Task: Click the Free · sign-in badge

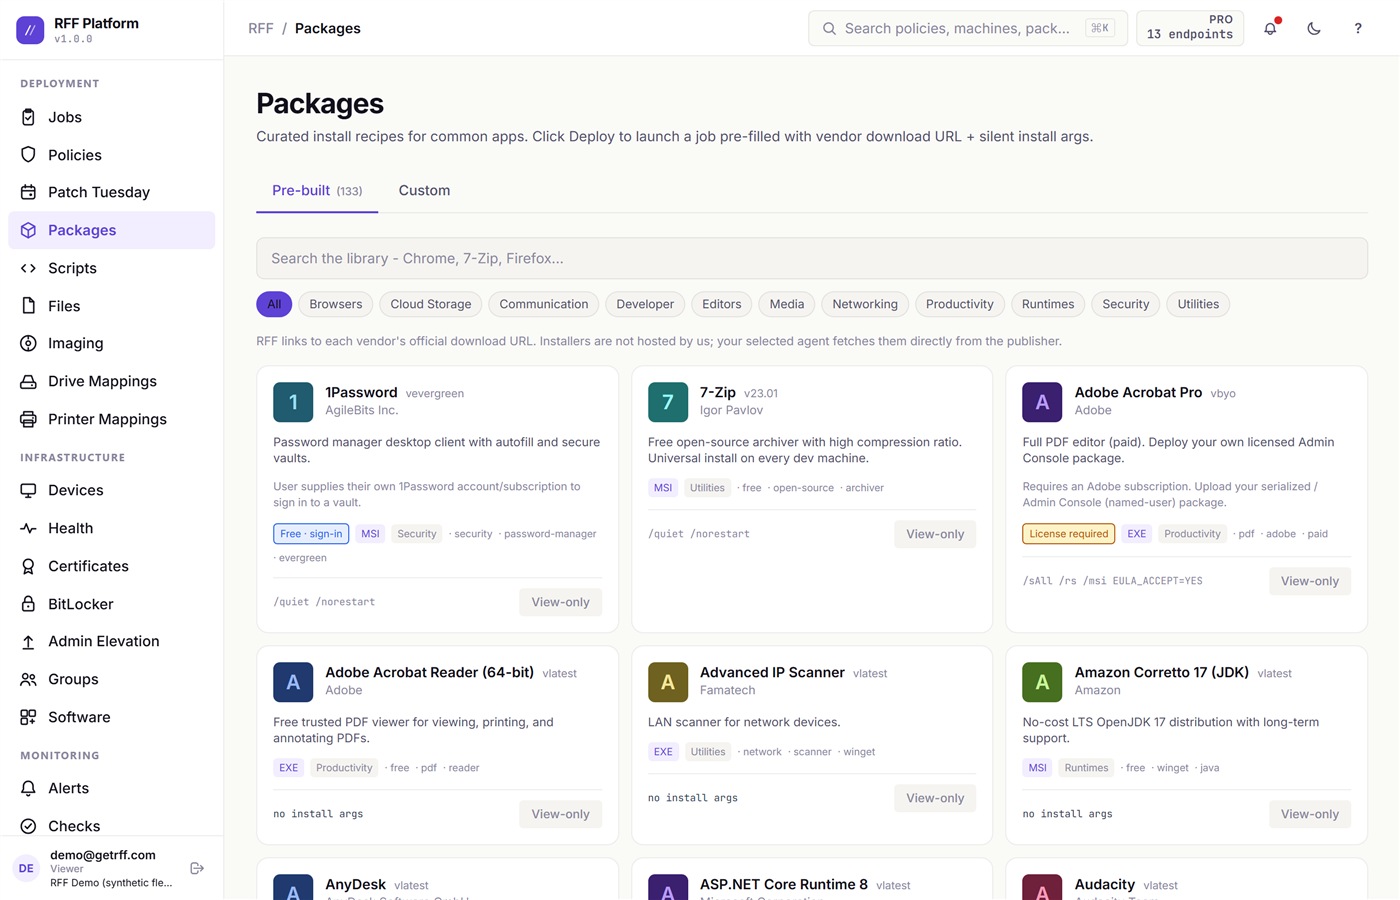Action: click(311, 534)
